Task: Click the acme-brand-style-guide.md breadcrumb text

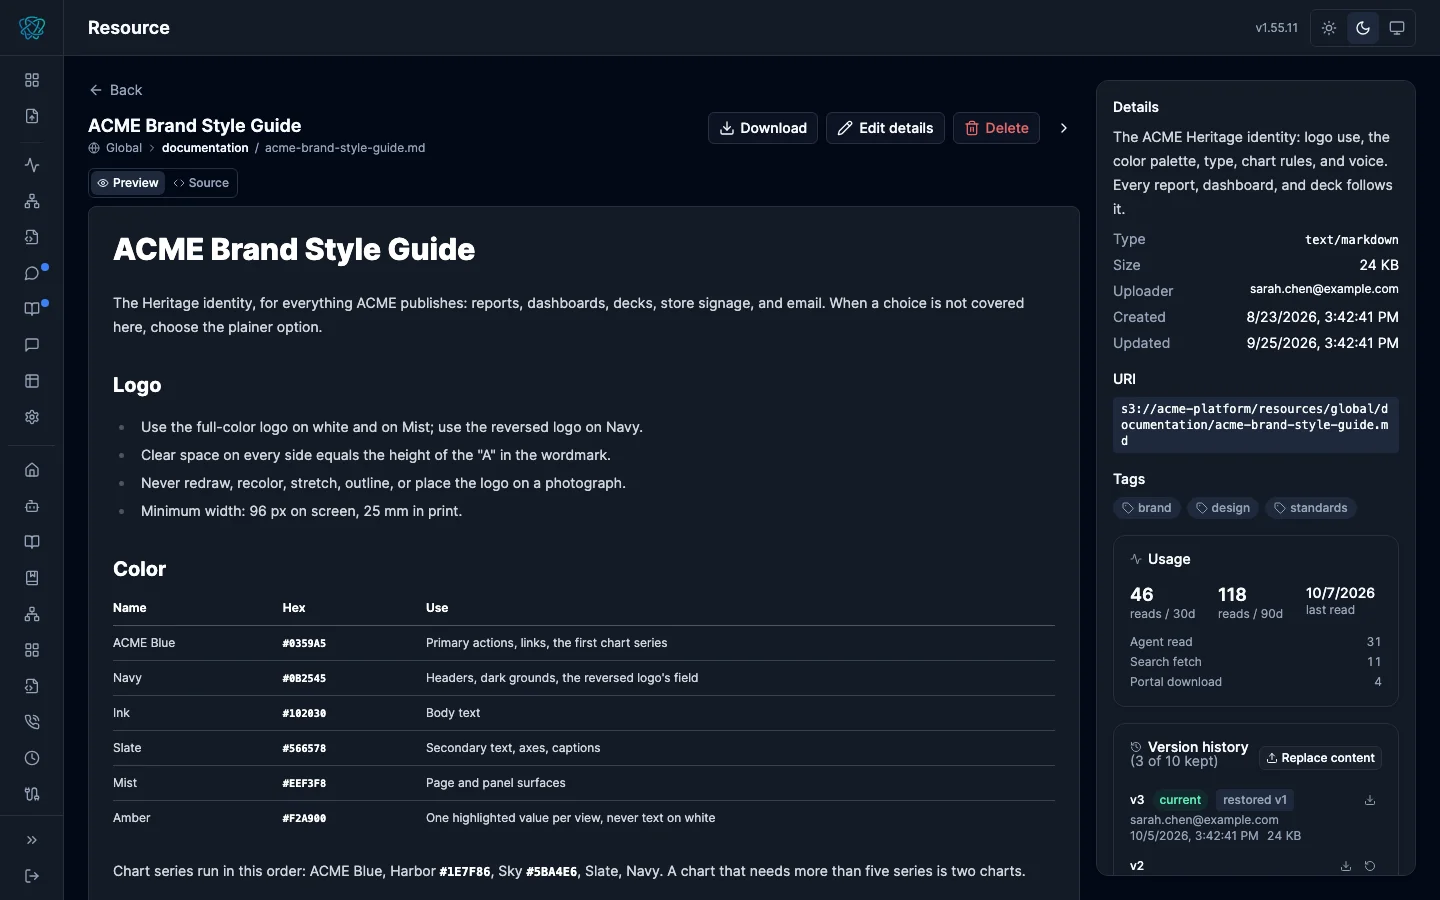Action: (x=345, y=148)
